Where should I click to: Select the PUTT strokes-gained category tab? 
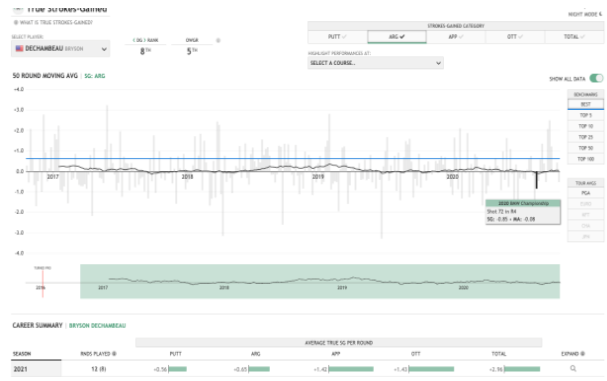(338, 37)
